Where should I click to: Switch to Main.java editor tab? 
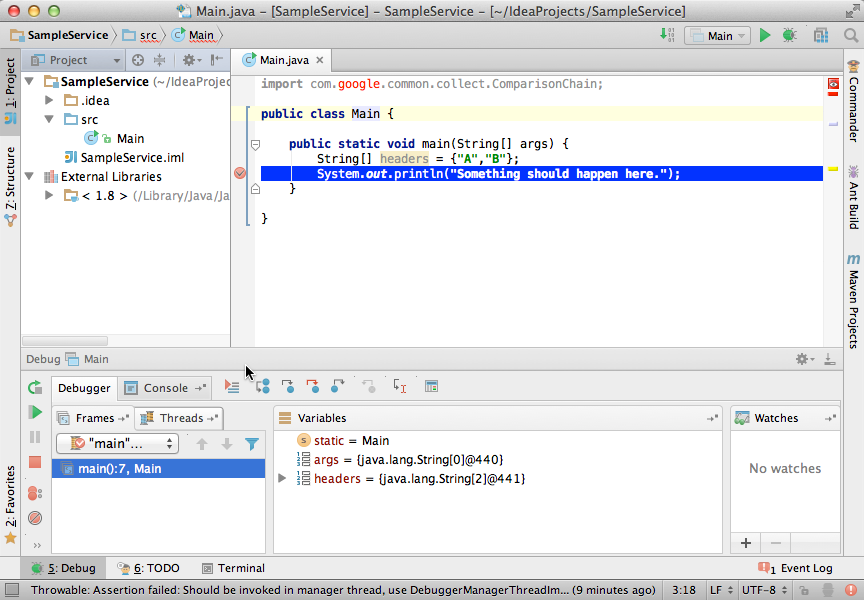click(x=284, y=60)
